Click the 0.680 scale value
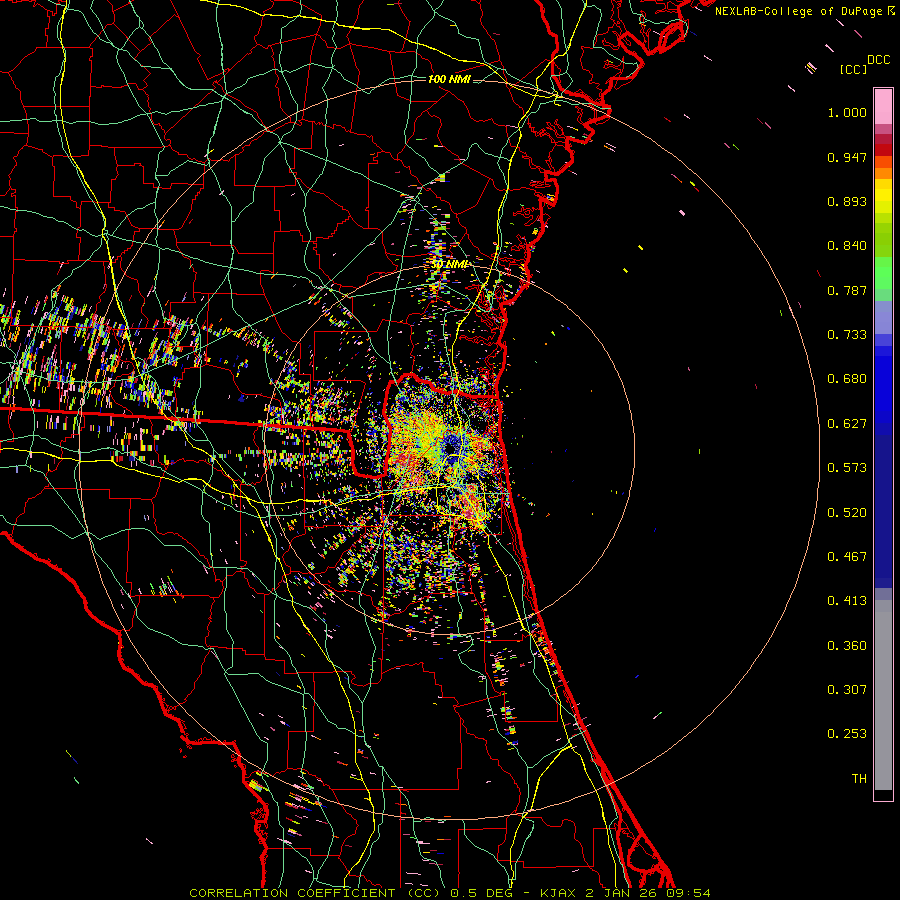Screen dimensions: 900x900 coord(847,379)
